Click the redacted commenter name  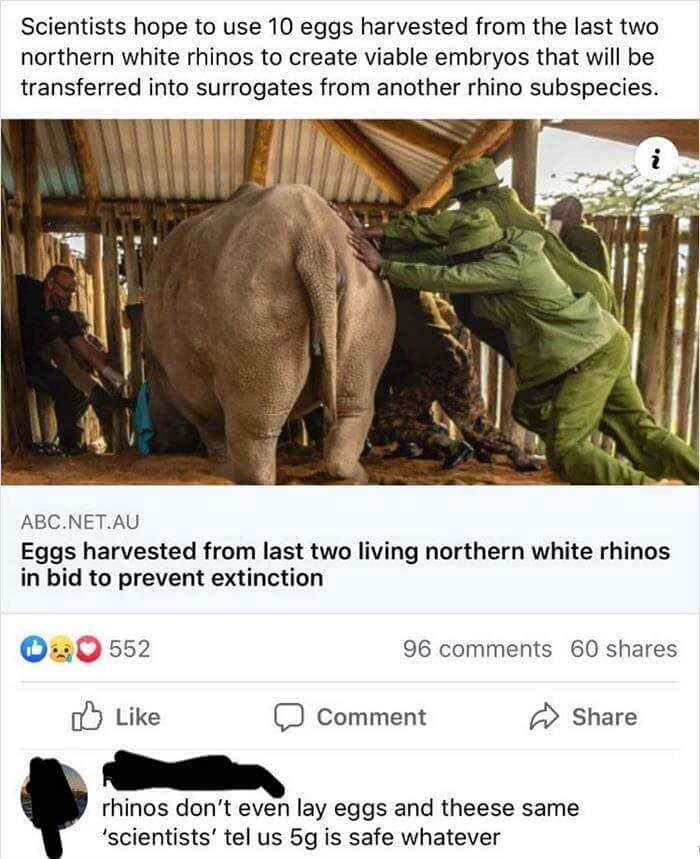tap(193, 774)
